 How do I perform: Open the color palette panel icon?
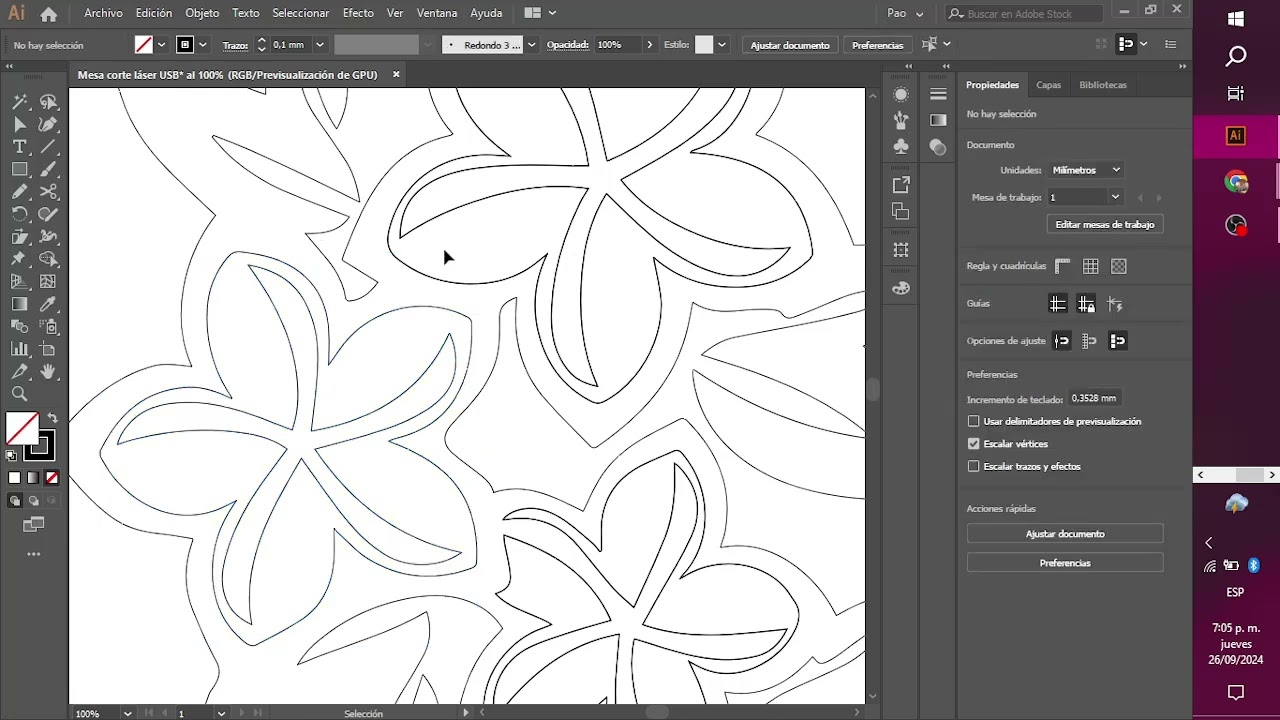pos(901,288)
